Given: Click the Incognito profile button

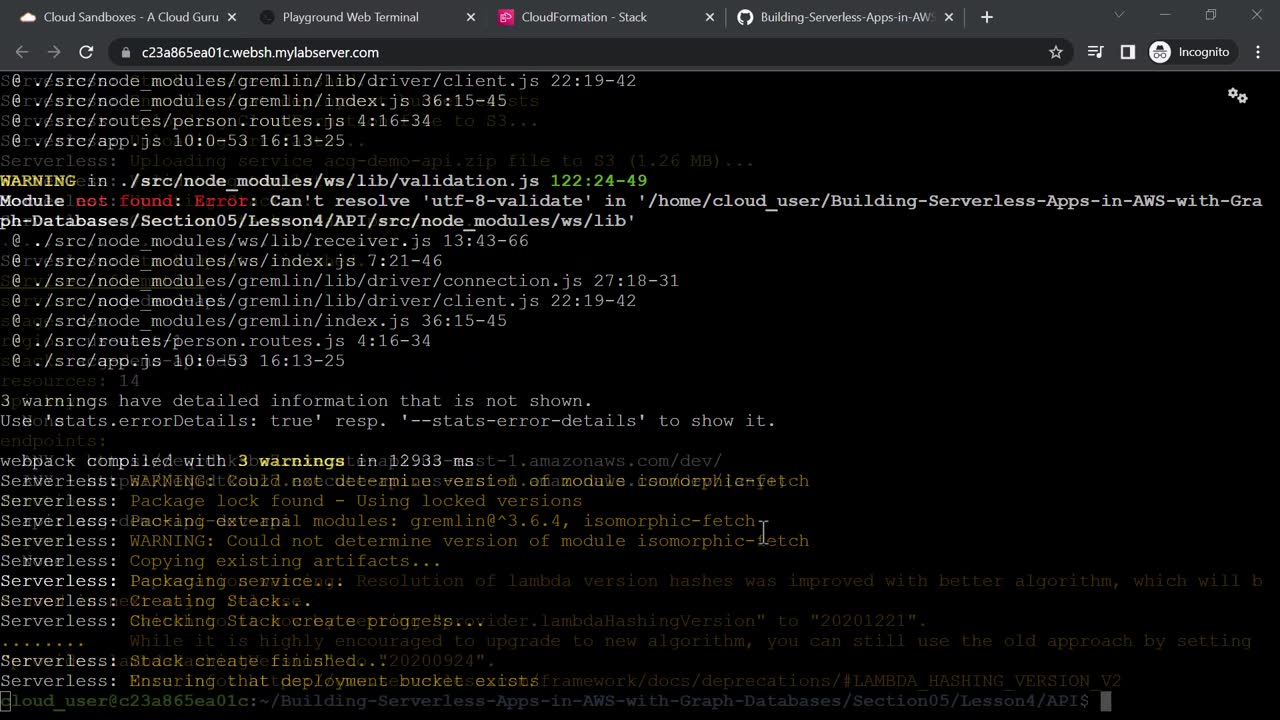Looking at the screenshot, I should click(x=1190, y=52).
